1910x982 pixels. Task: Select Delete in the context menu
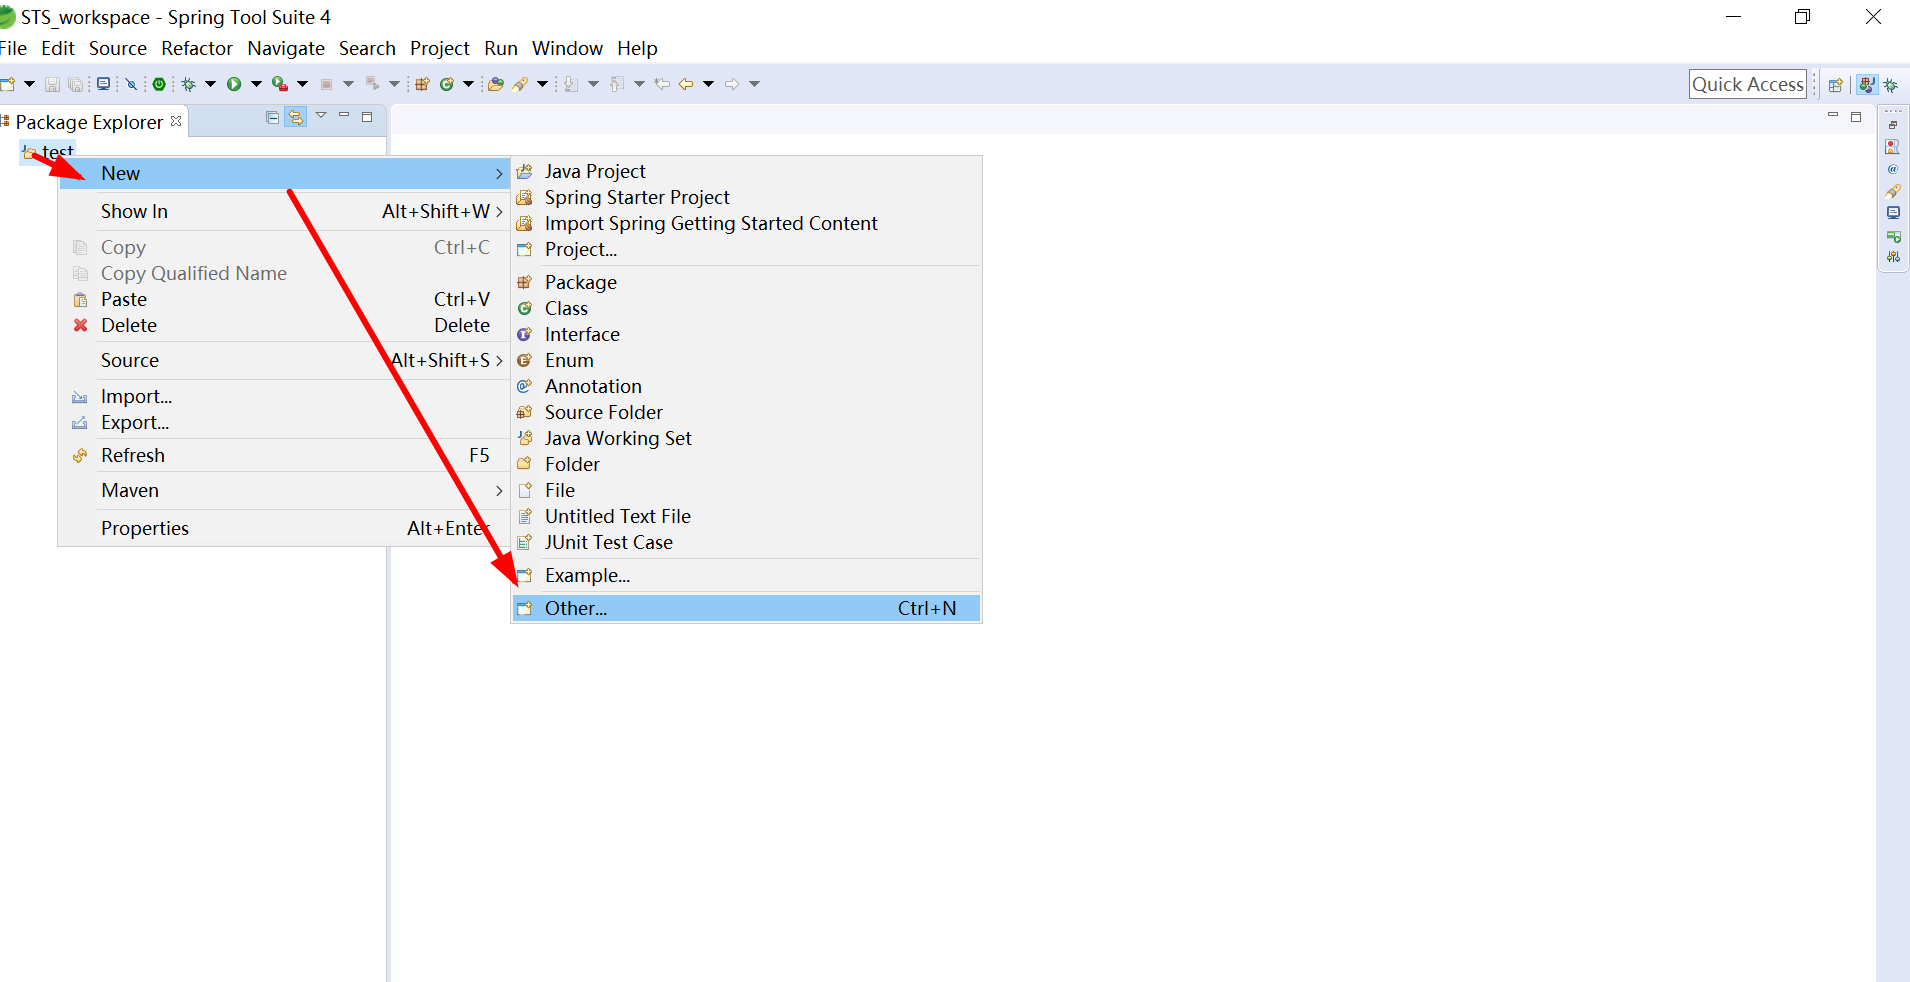283,325
